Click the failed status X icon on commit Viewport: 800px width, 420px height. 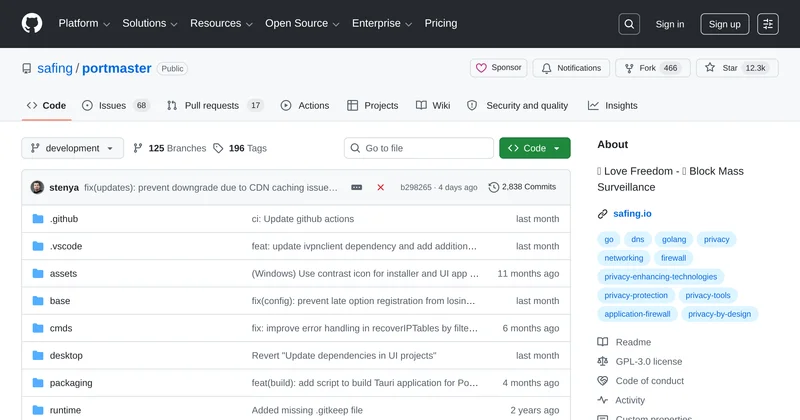tap(380, 187)
